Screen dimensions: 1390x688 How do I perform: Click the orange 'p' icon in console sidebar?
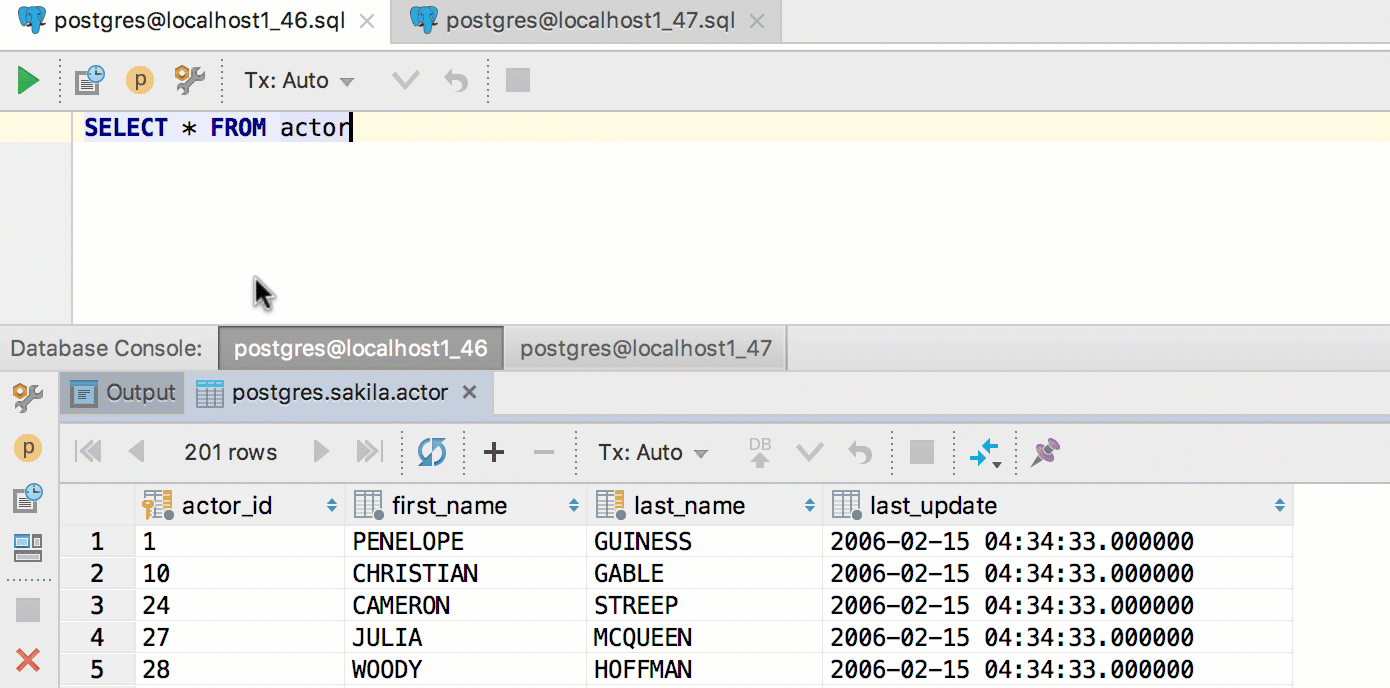(27, 448)
